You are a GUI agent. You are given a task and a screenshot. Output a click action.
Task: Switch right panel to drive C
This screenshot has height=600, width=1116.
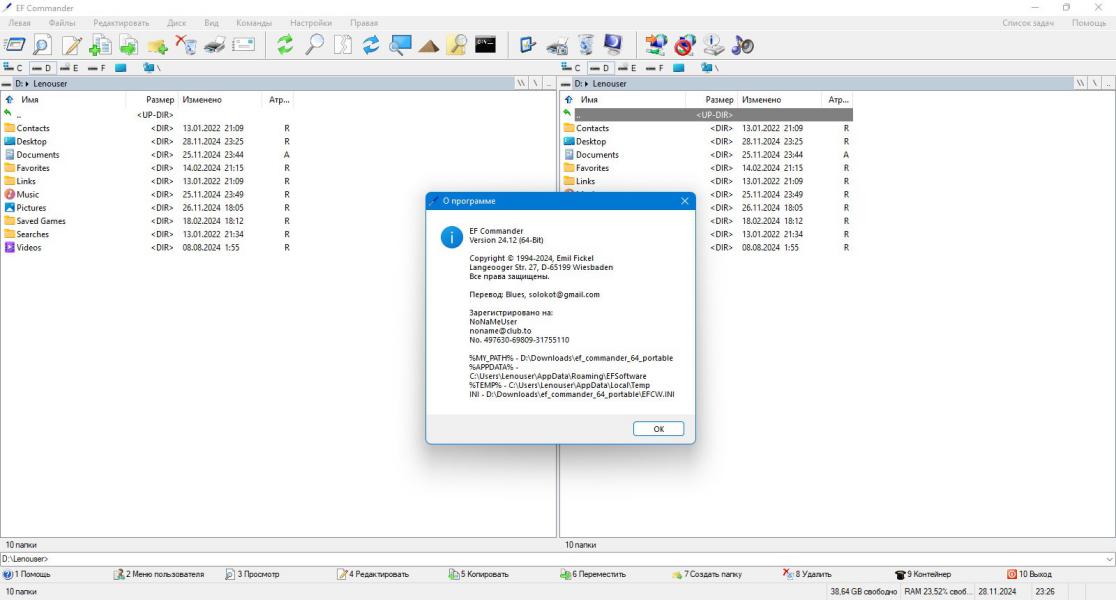pos(572,68)
